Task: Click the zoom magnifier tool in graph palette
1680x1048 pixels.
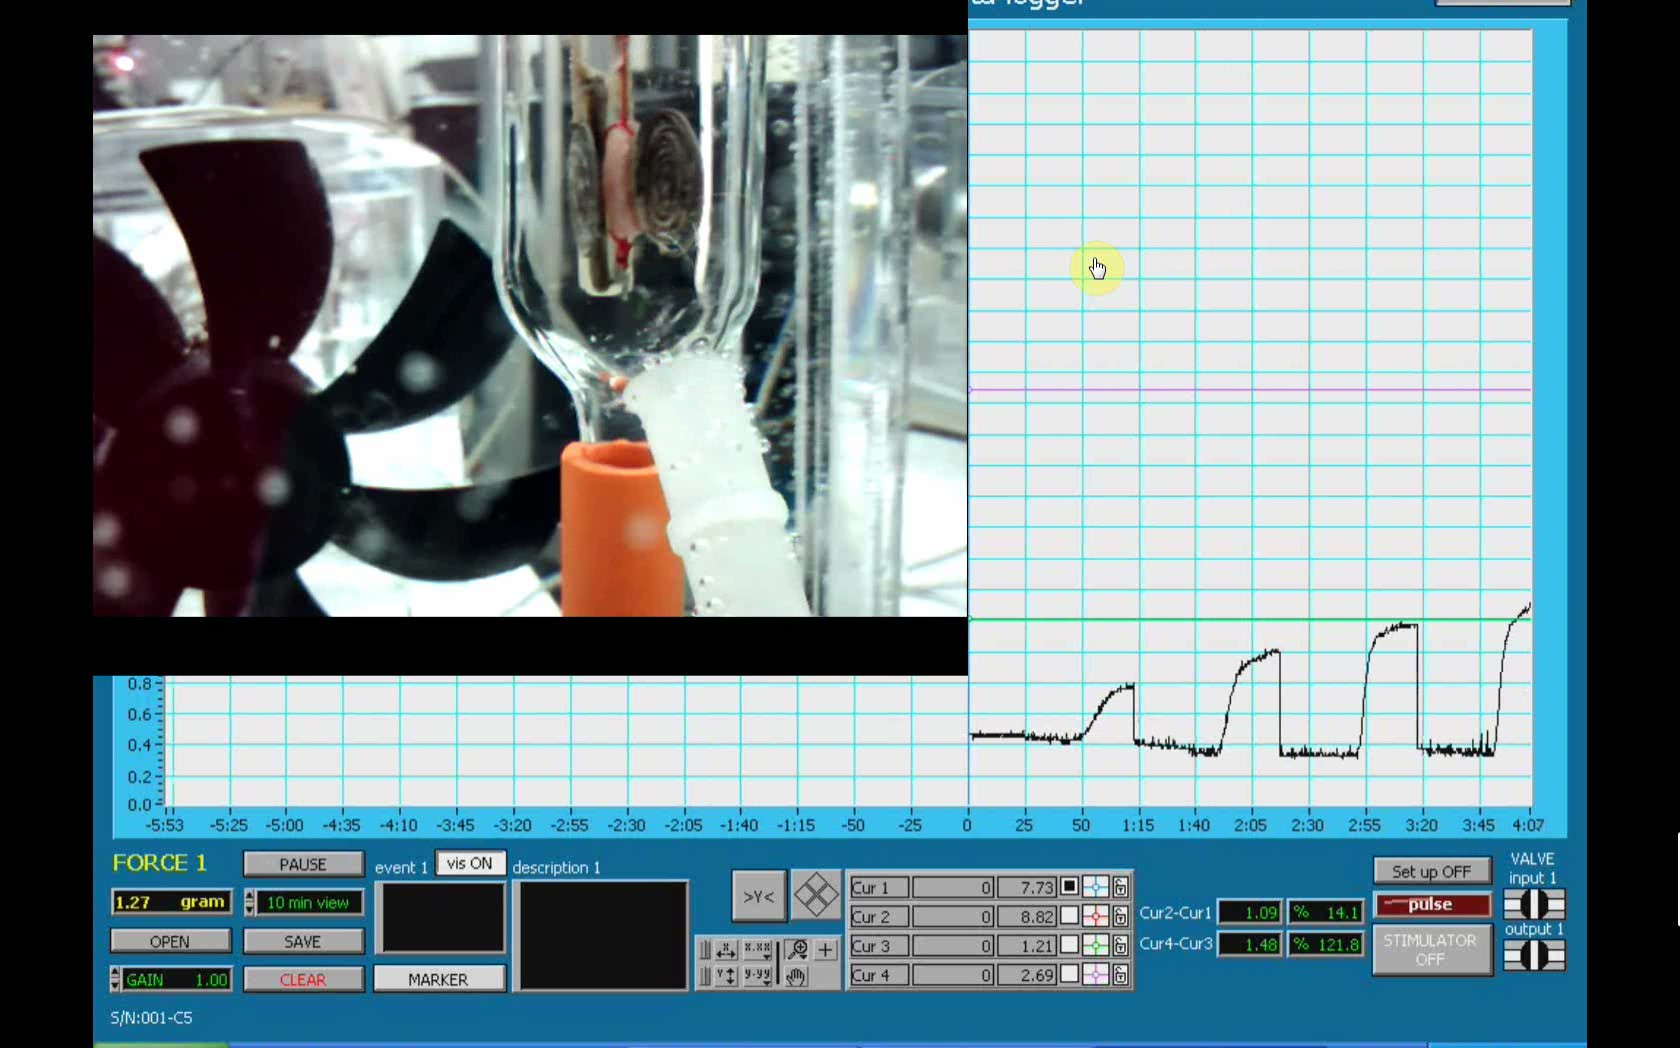Action: click(797, 950)
